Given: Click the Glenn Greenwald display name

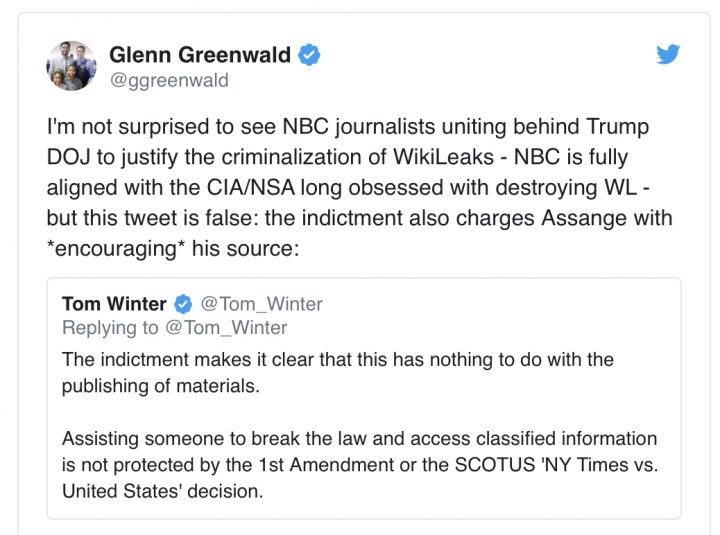Looking at the screenshot, I should [x=202, y=56].
